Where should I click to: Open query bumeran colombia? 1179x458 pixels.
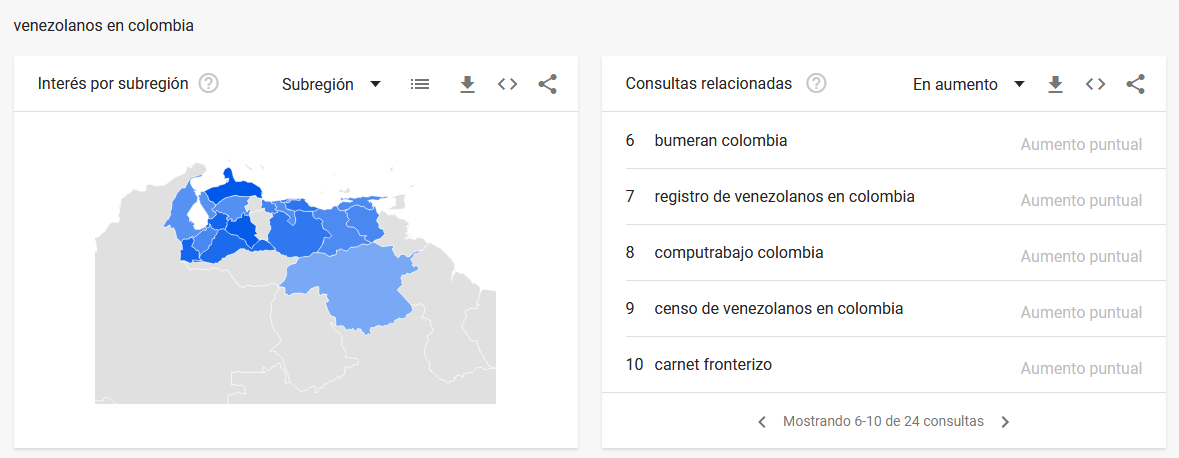pos(883,141)
